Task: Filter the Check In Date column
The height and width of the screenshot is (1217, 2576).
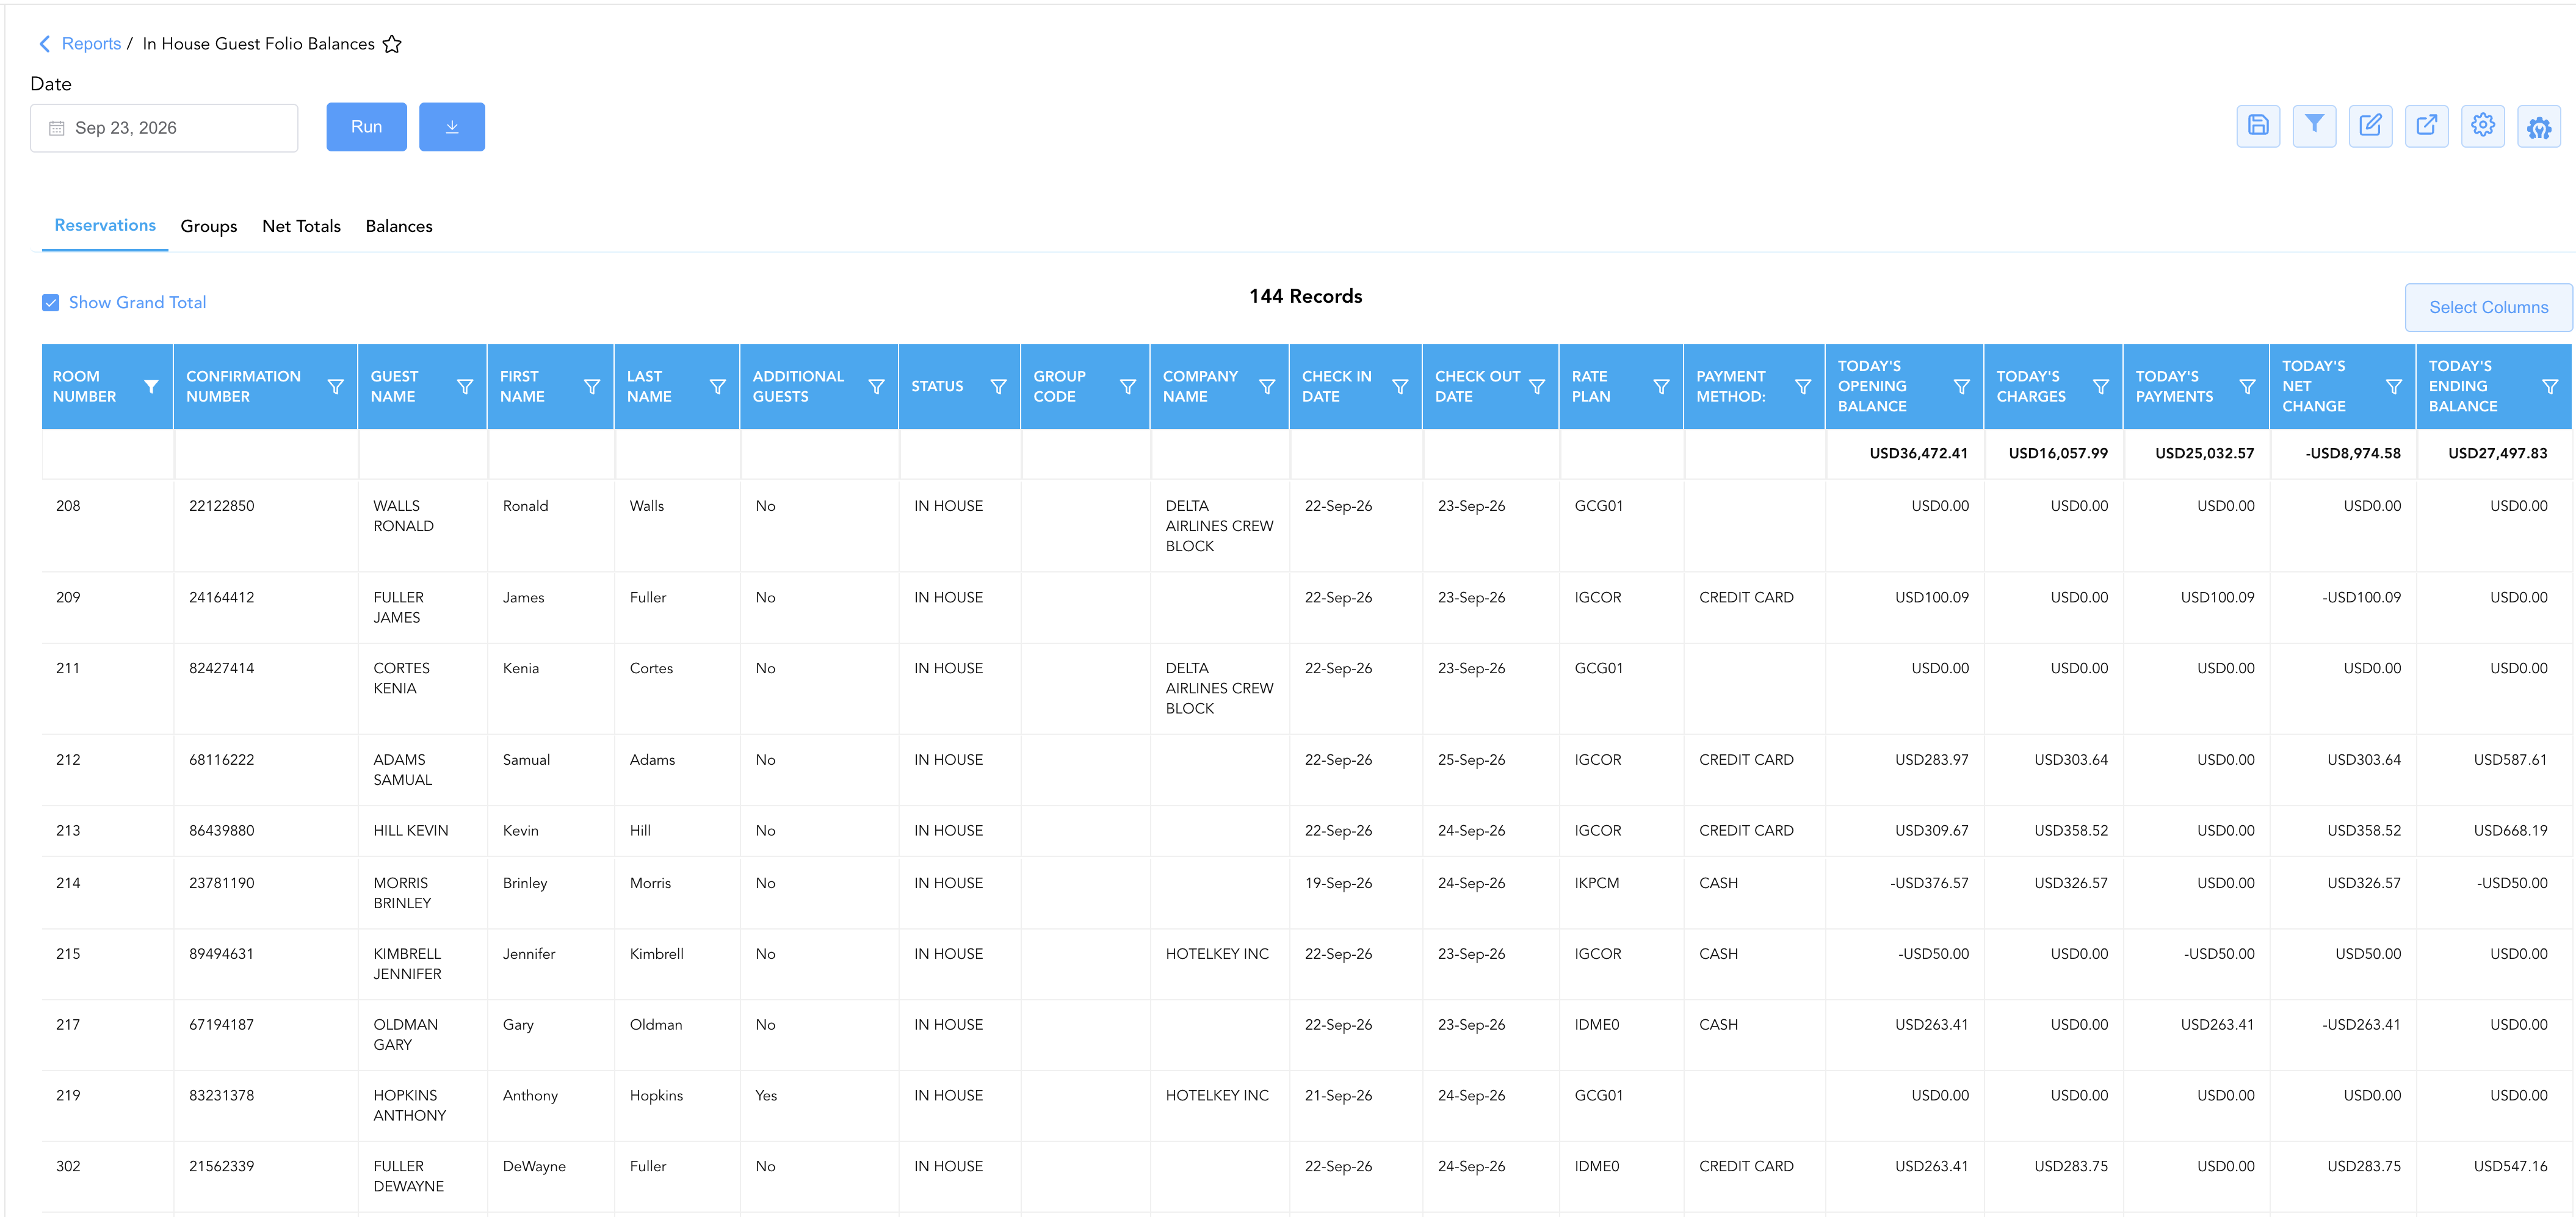Action: click(x=1400, y=387)
